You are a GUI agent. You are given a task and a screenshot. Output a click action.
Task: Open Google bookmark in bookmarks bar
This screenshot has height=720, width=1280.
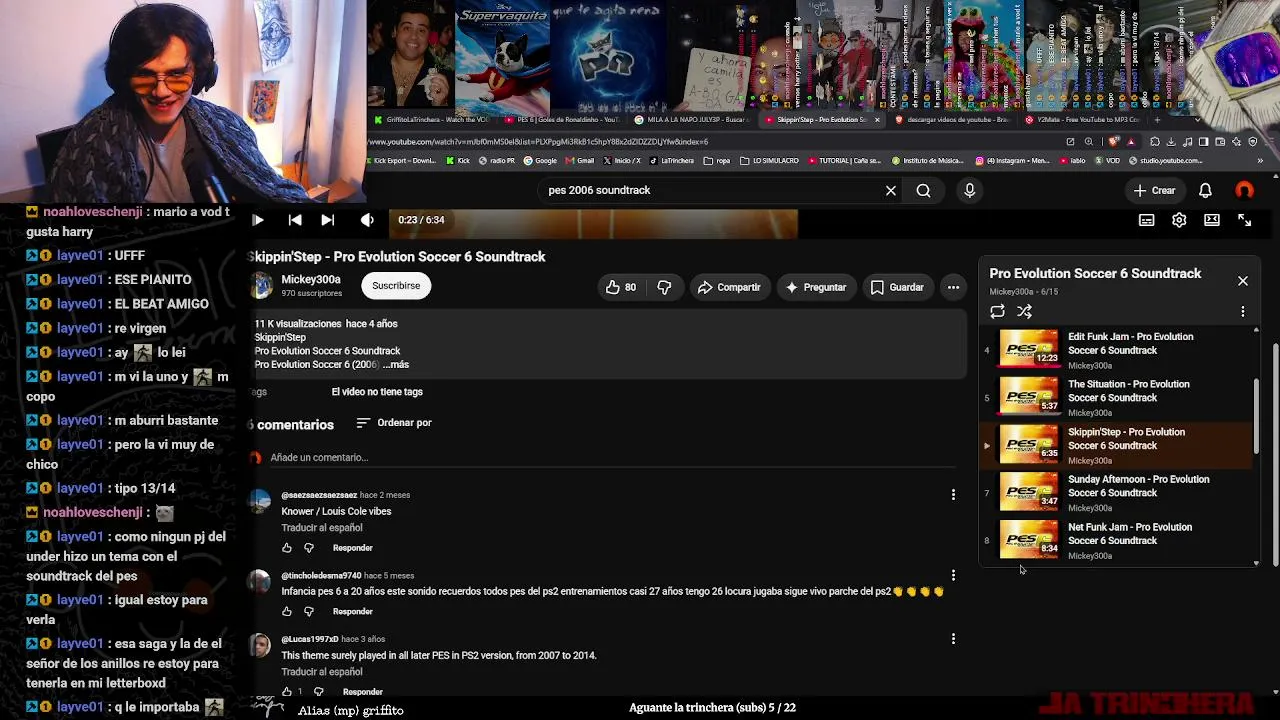pos(540,160)
